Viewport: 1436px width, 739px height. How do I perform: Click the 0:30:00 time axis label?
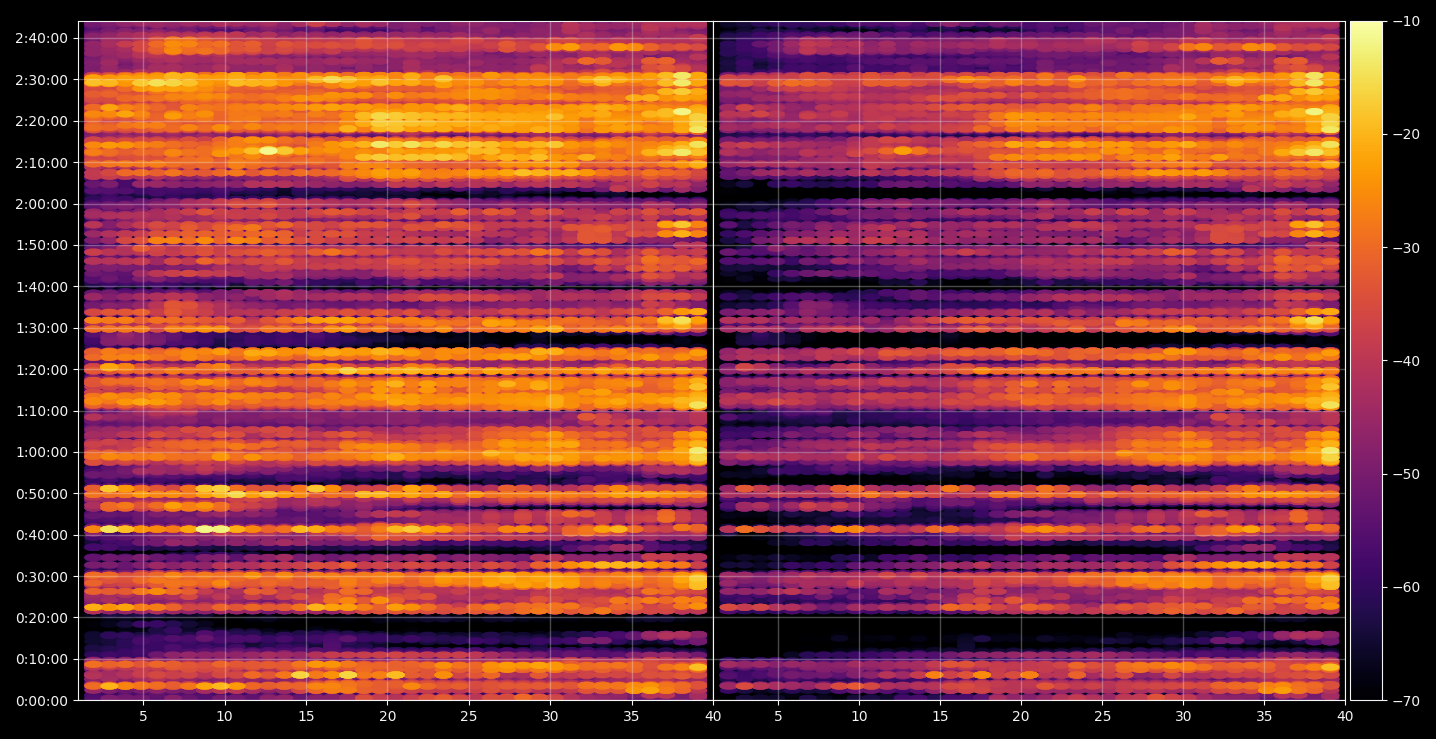[43, 576]
